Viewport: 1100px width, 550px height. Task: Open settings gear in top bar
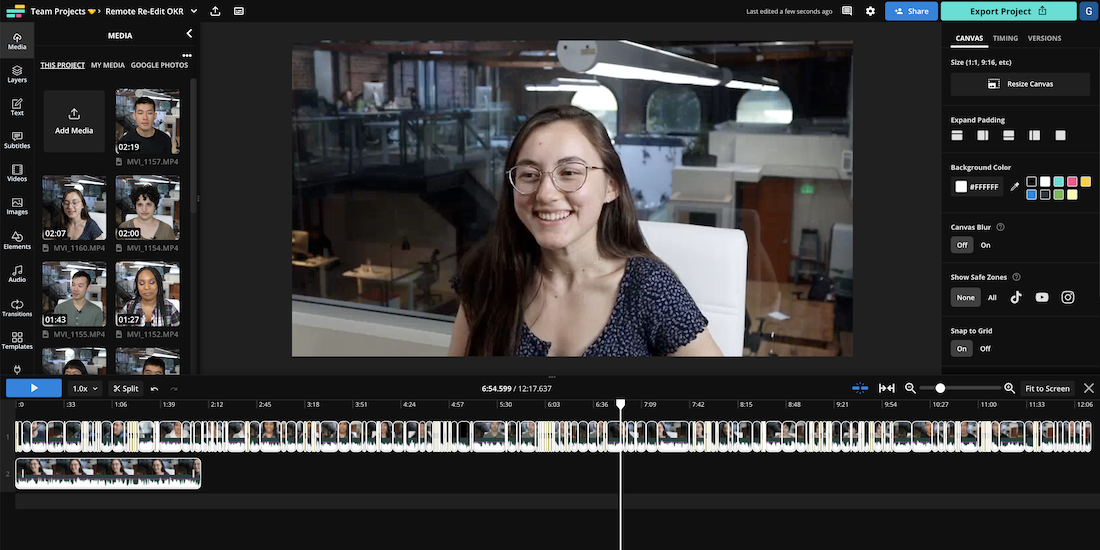(870, 11)
